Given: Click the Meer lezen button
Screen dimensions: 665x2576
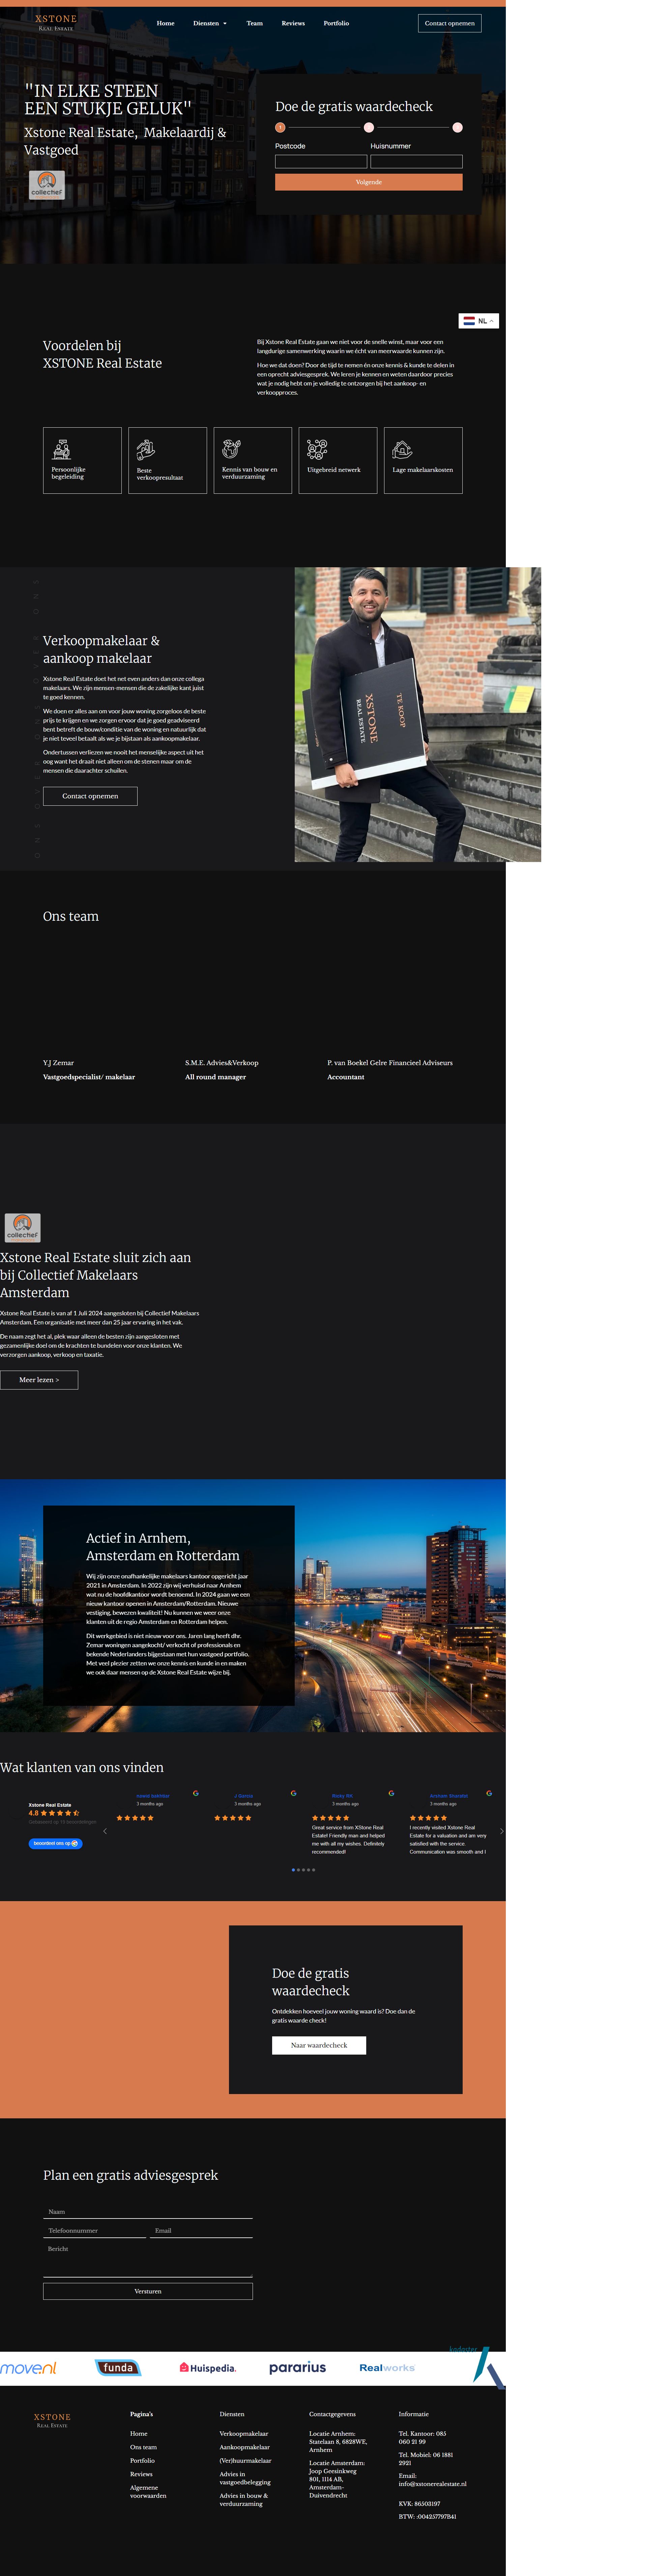Looking at the screenshot, I should tap(39, 1380).
